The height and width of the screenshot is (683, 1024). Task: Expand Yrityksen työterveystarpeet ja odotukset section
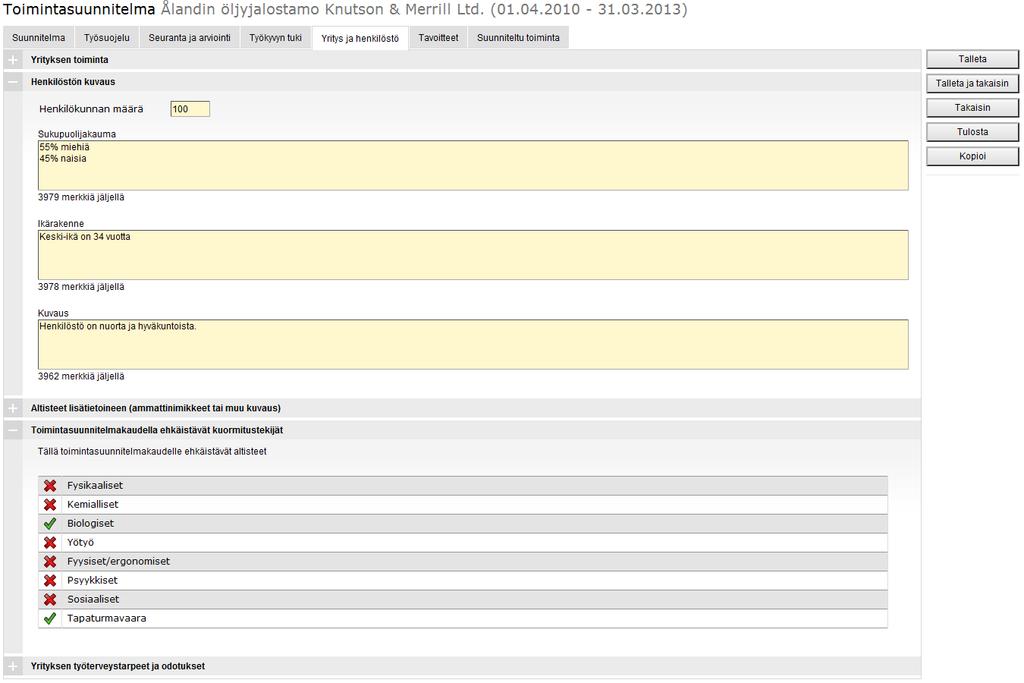coord(13,666)
